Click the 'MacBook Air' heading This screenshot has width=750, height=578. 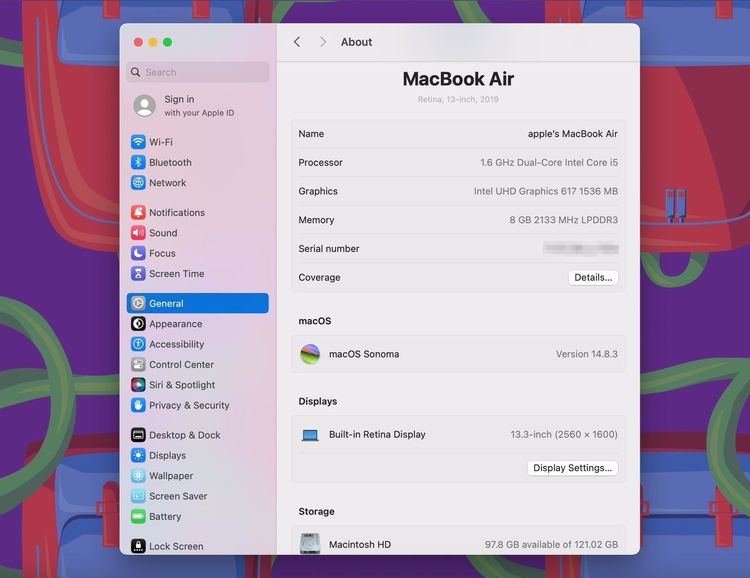tap(458, 79)
